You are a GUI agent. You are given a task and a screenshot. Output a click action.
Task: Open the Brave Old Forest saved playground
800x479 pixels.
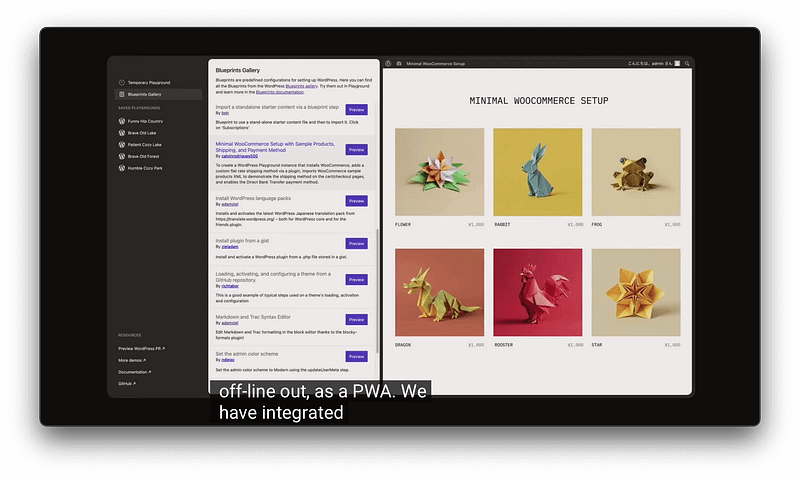point(143,157)
